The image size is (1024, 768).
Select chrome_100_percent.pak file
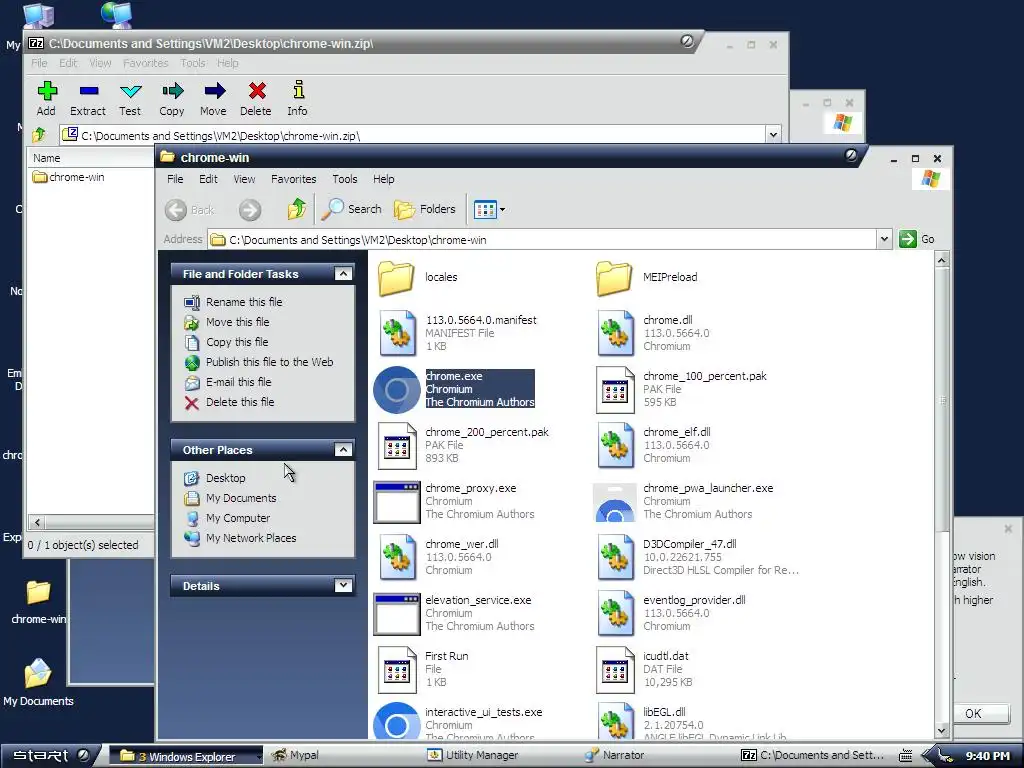pos(681,389)
